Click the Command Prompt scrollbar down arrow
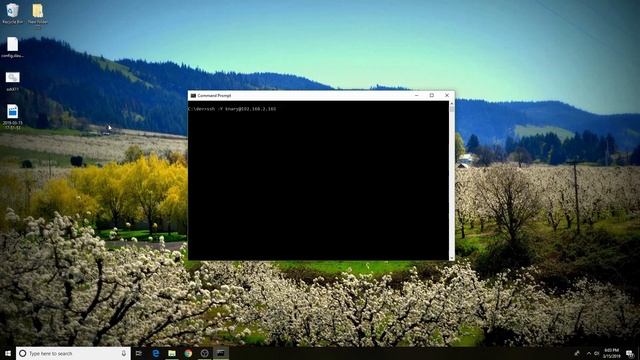Screen dimensions: 640x360 (x=451, y=258)
